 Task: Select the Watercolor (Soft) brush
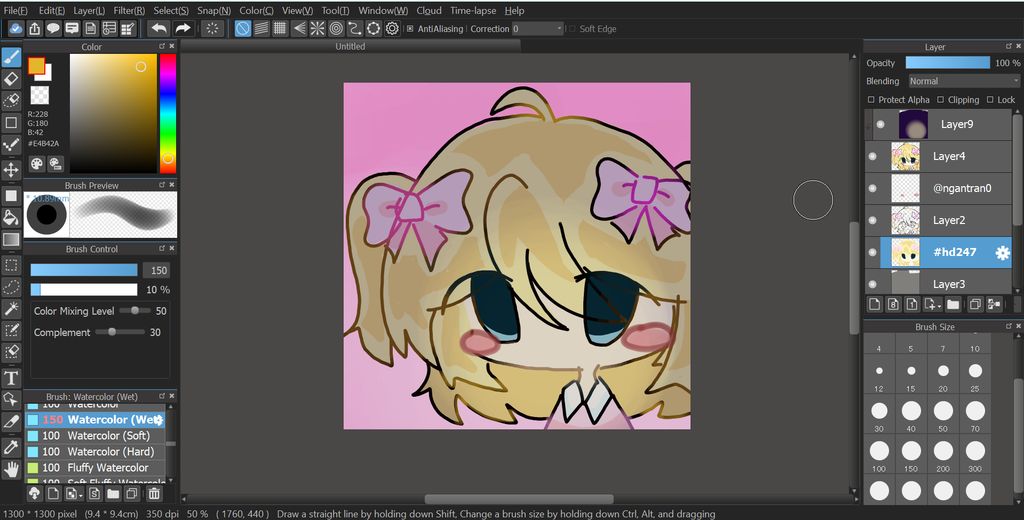coord(95,436)
